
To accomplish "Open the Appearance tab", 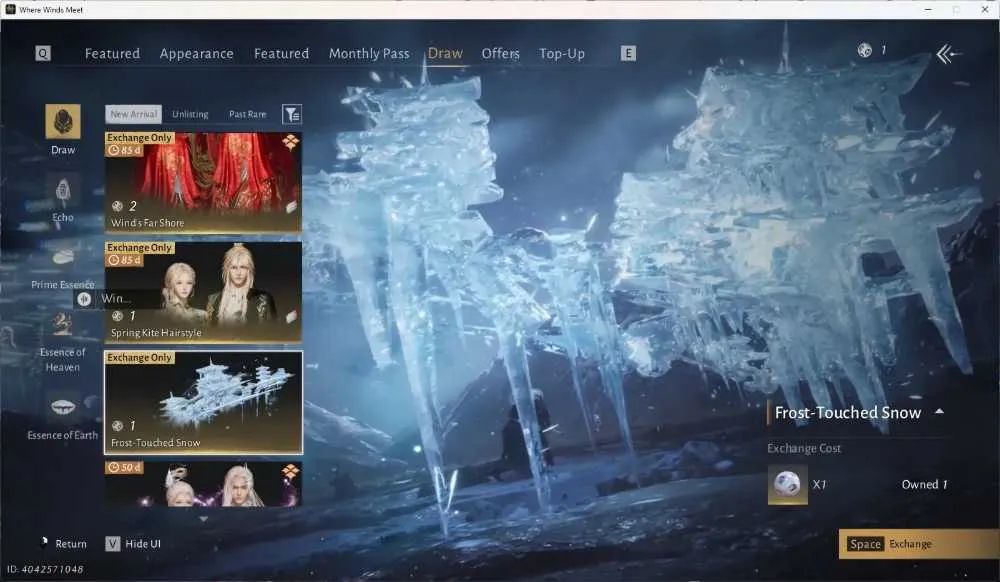I will [196, 54].
